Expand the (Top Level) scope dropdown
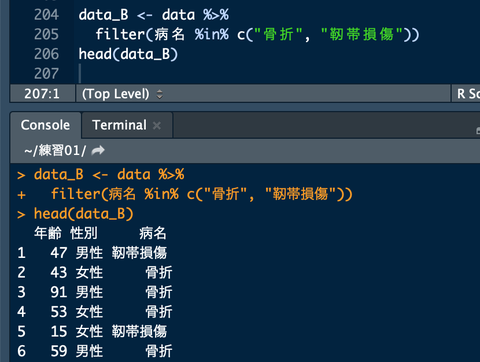480x362 pixels. pyautogui.click(x=122, y=94)
